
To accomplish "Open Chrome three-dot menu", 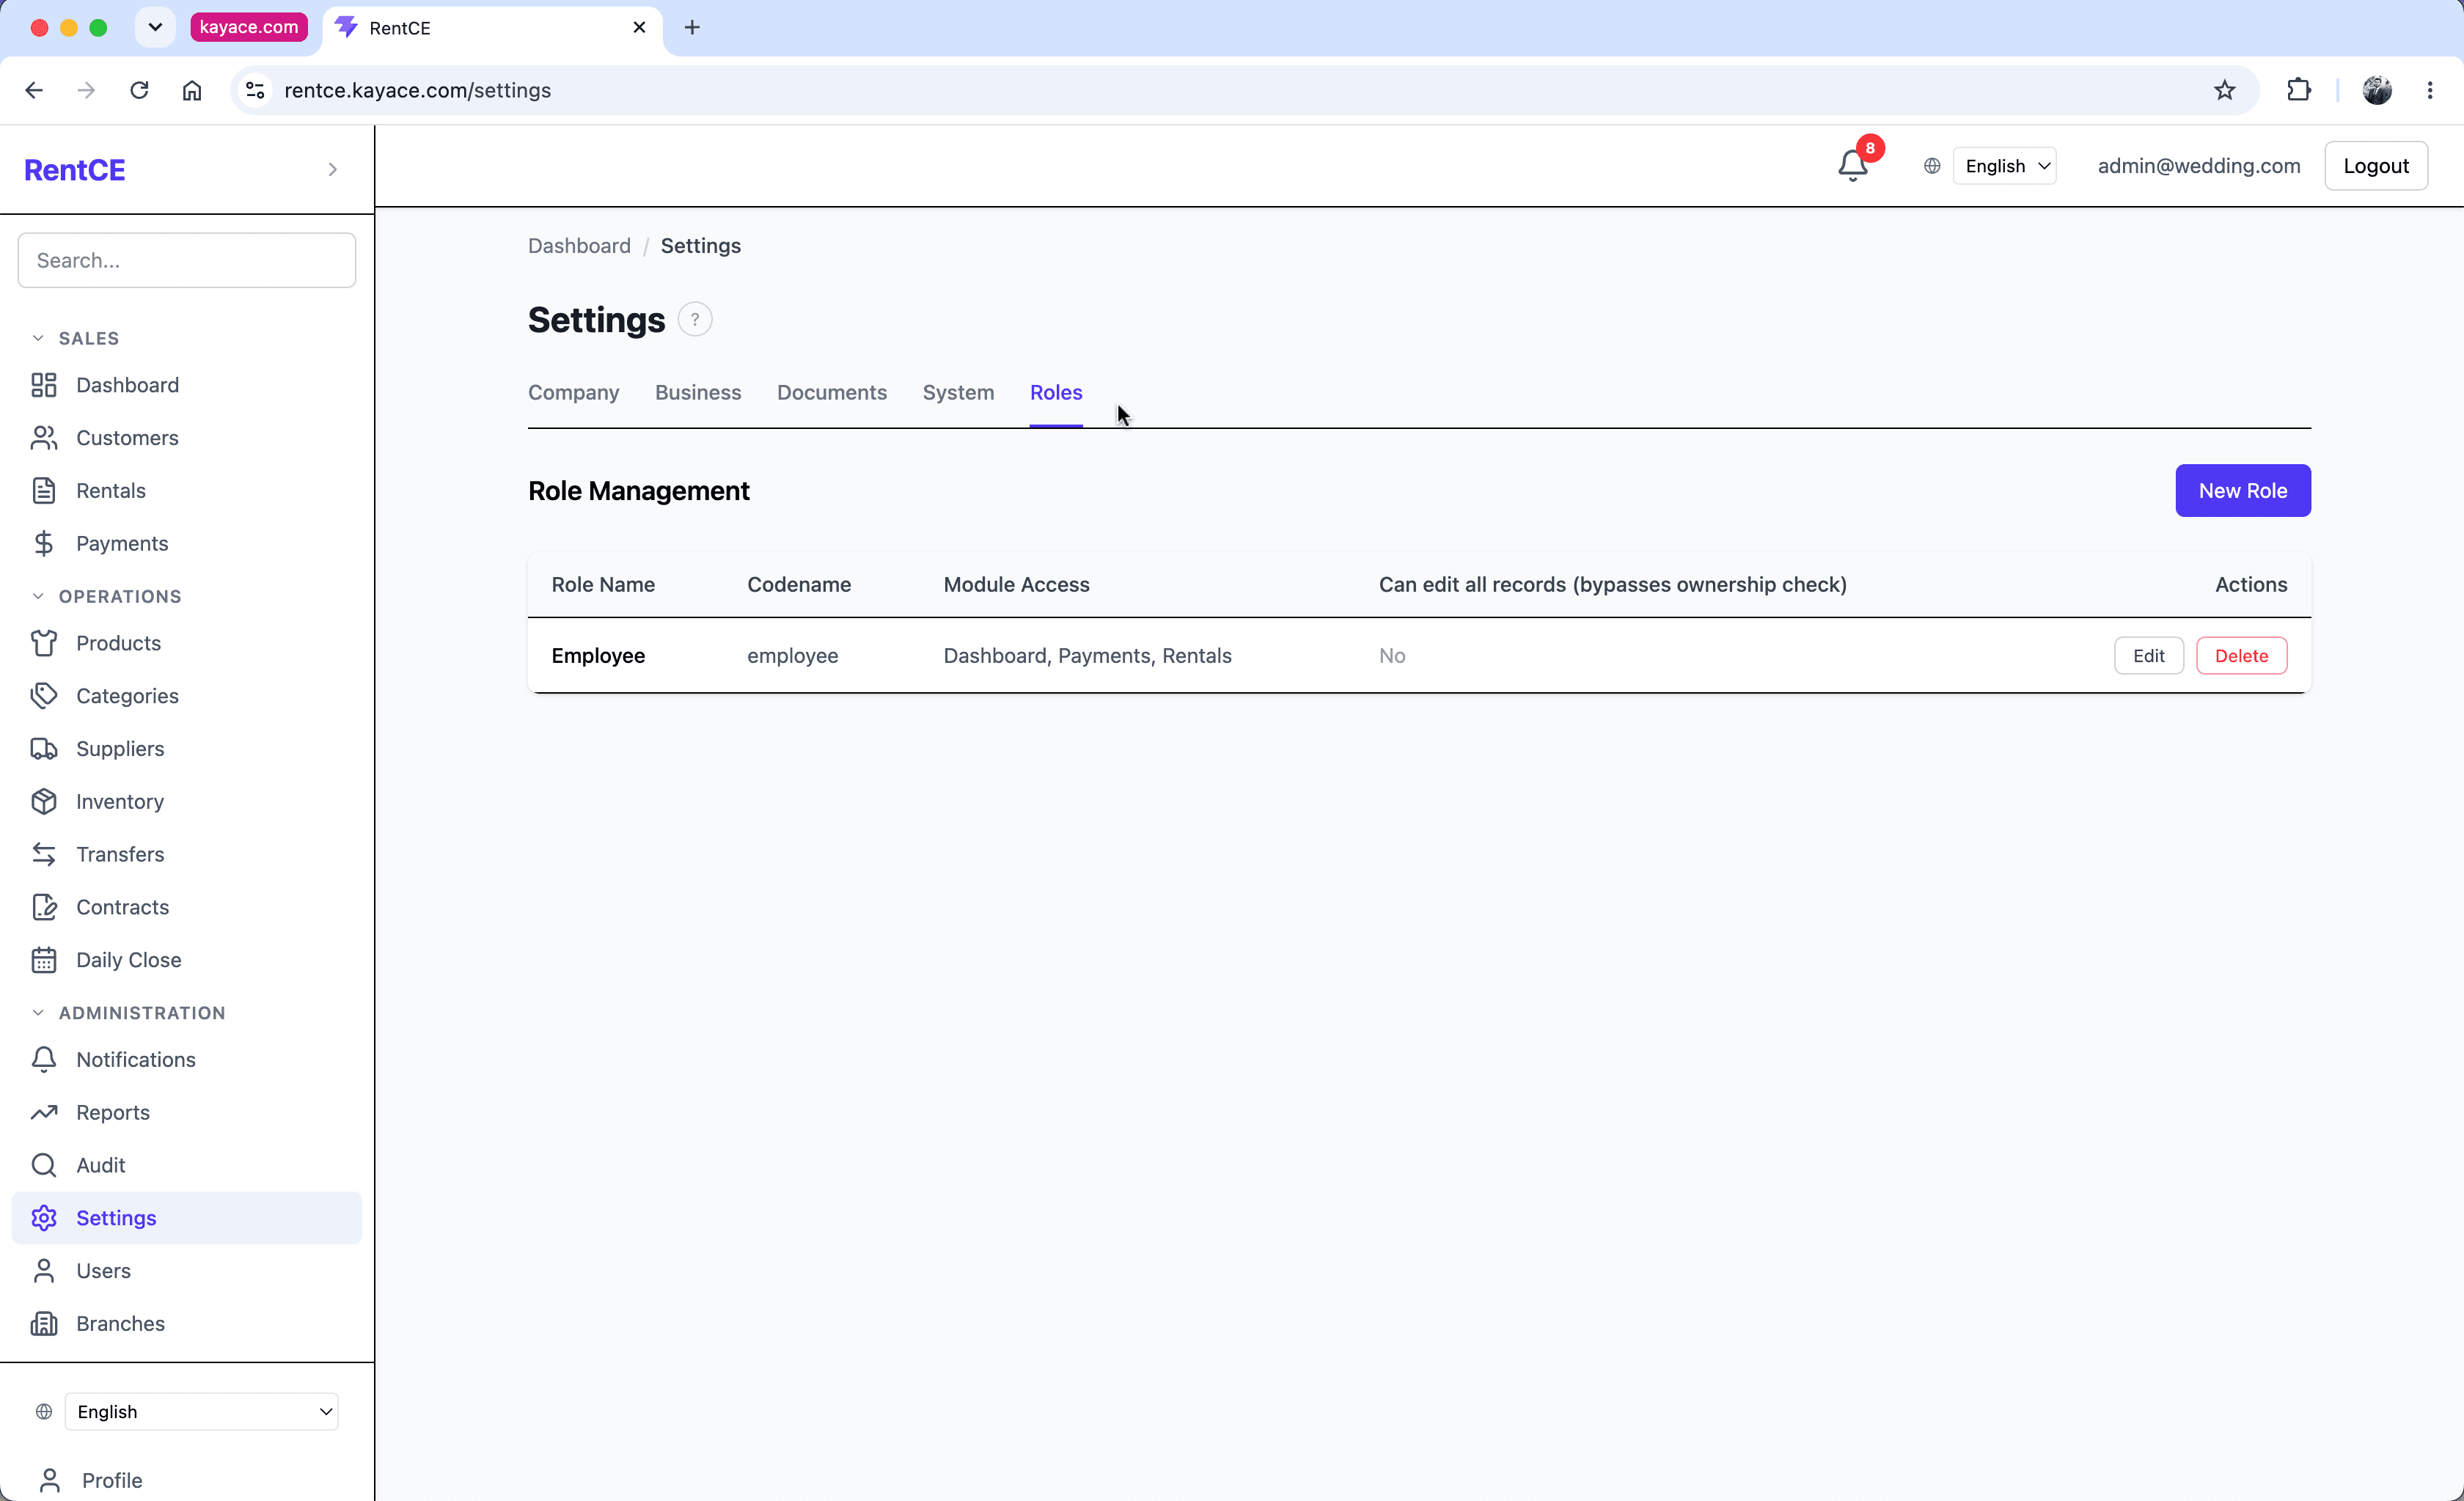I will [2430, 90].
